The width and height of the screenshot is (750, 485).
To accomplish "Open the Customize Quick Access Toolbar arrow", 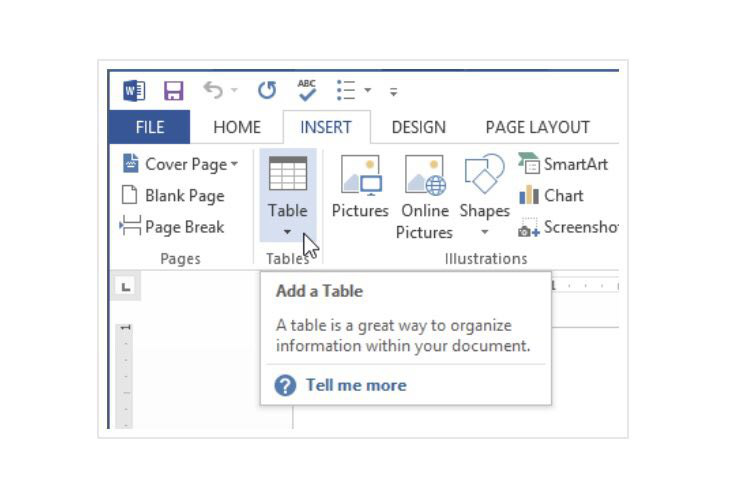I will point(394,92).
